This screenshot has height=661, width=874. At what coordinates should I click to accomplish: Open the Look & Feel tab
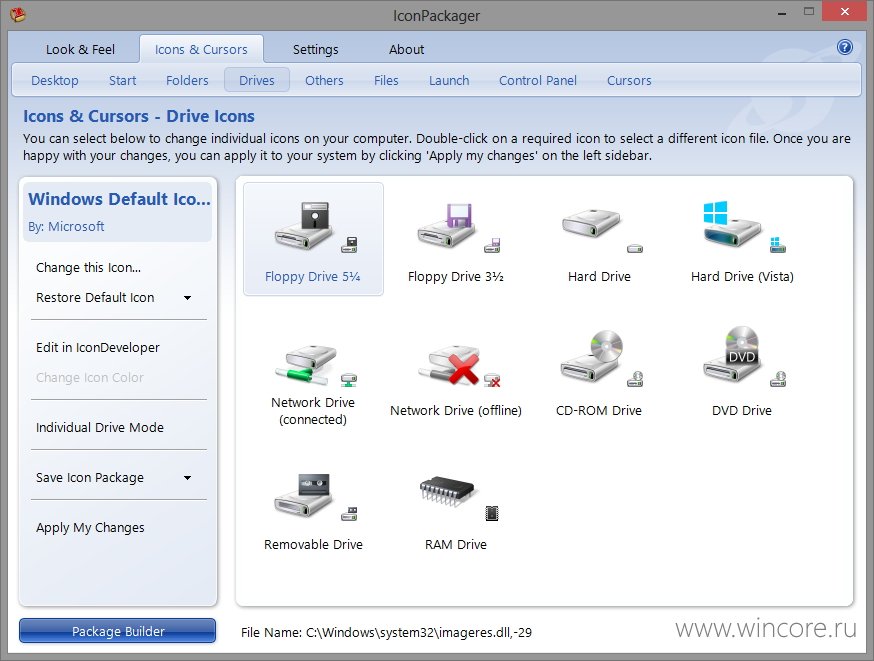coord(80,50)
